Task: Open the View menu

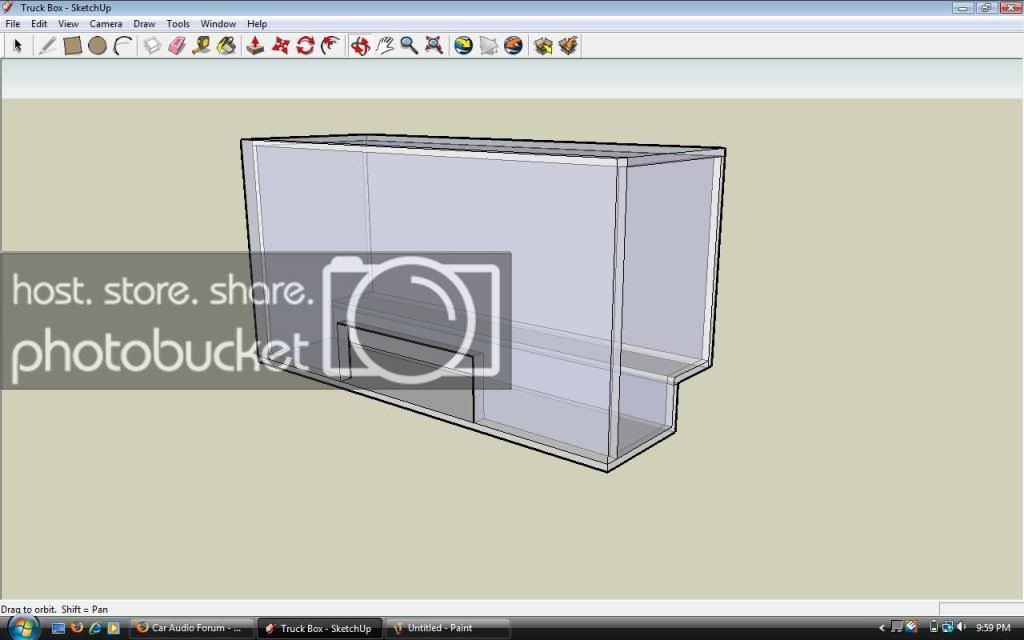Action: [x=68, y=24]
